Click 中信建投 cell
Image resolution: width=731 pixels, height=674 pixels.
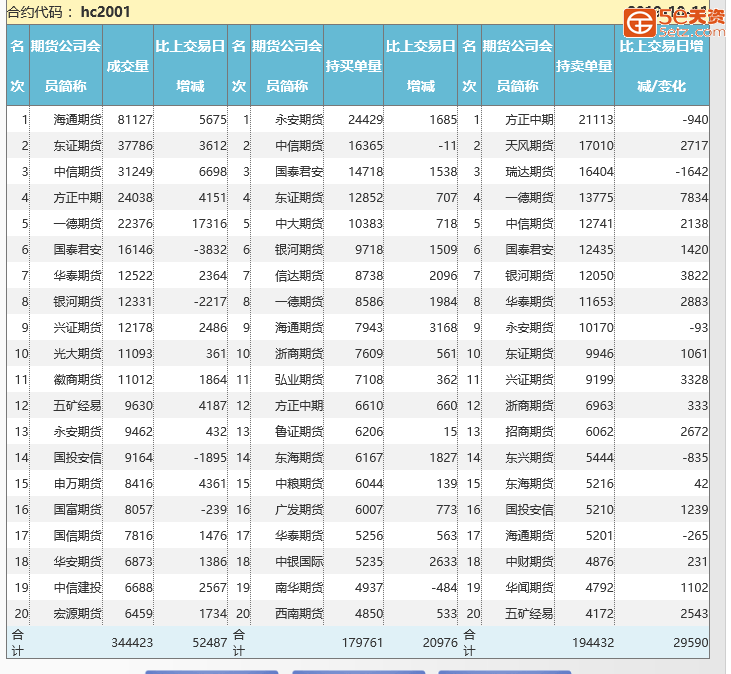[77, 588]
